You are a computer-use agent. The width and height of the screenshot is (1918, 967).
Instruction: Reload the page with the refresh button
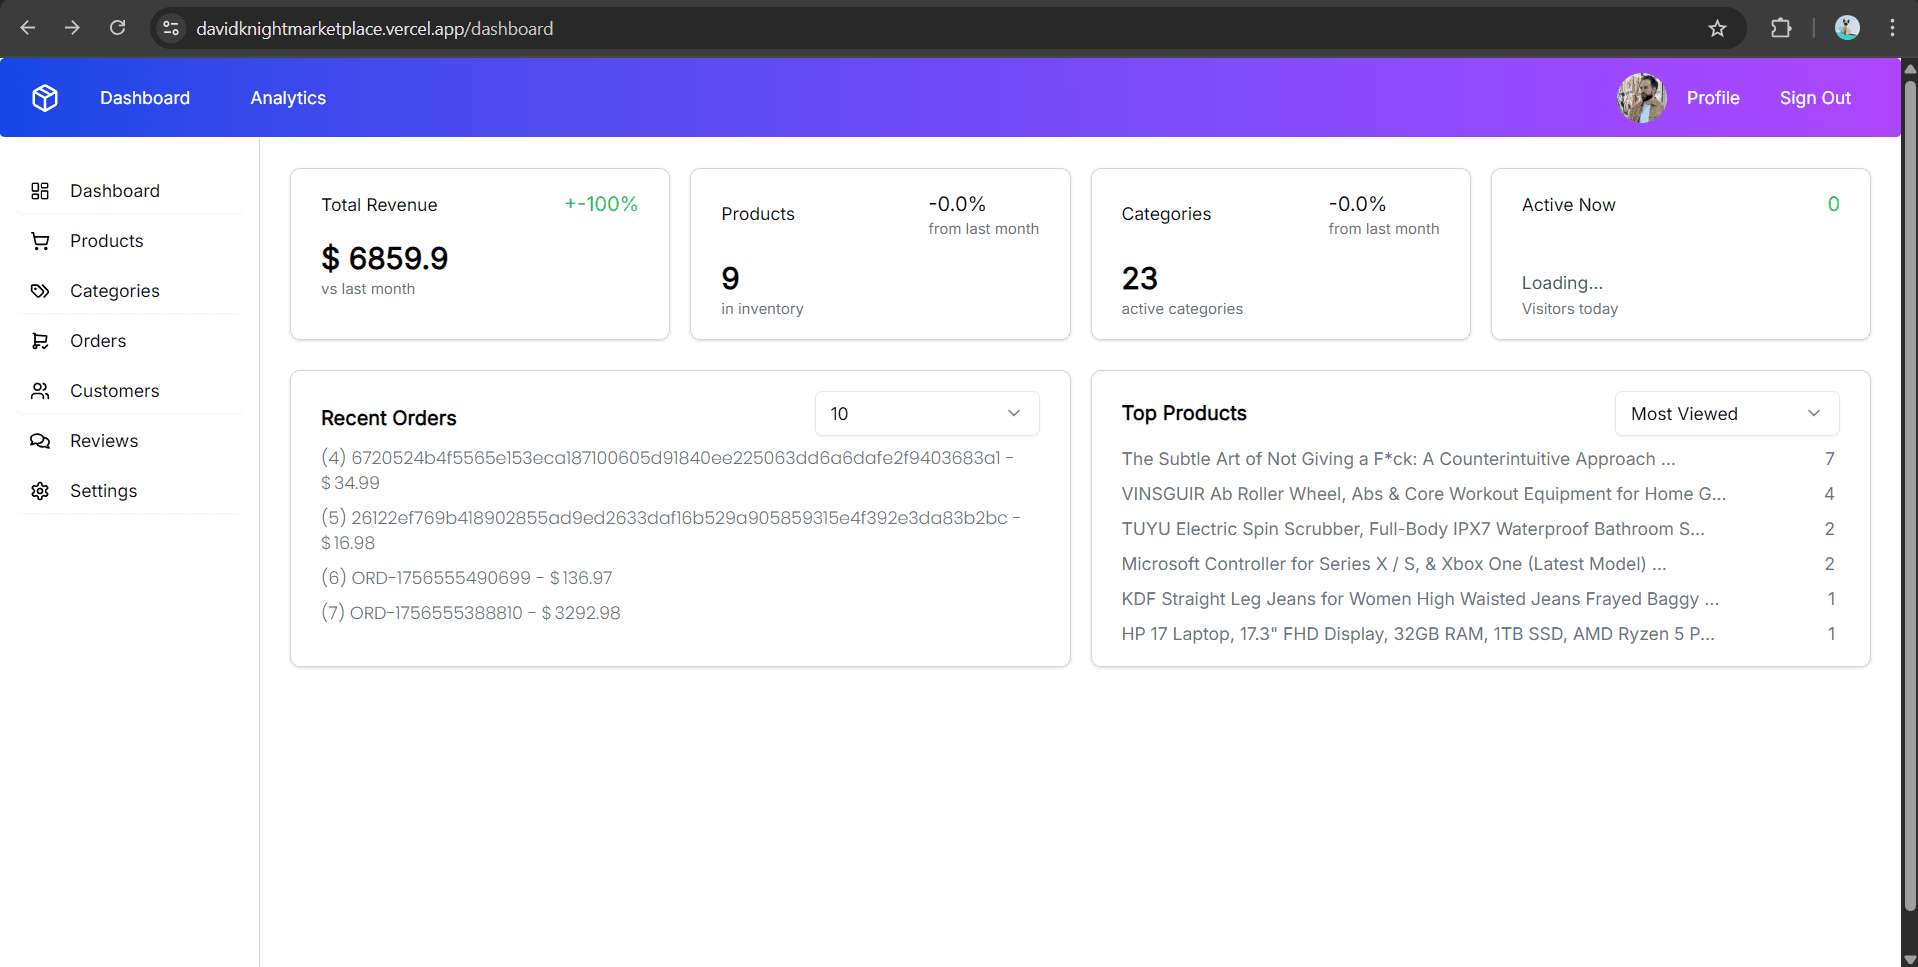coord(117,28)
